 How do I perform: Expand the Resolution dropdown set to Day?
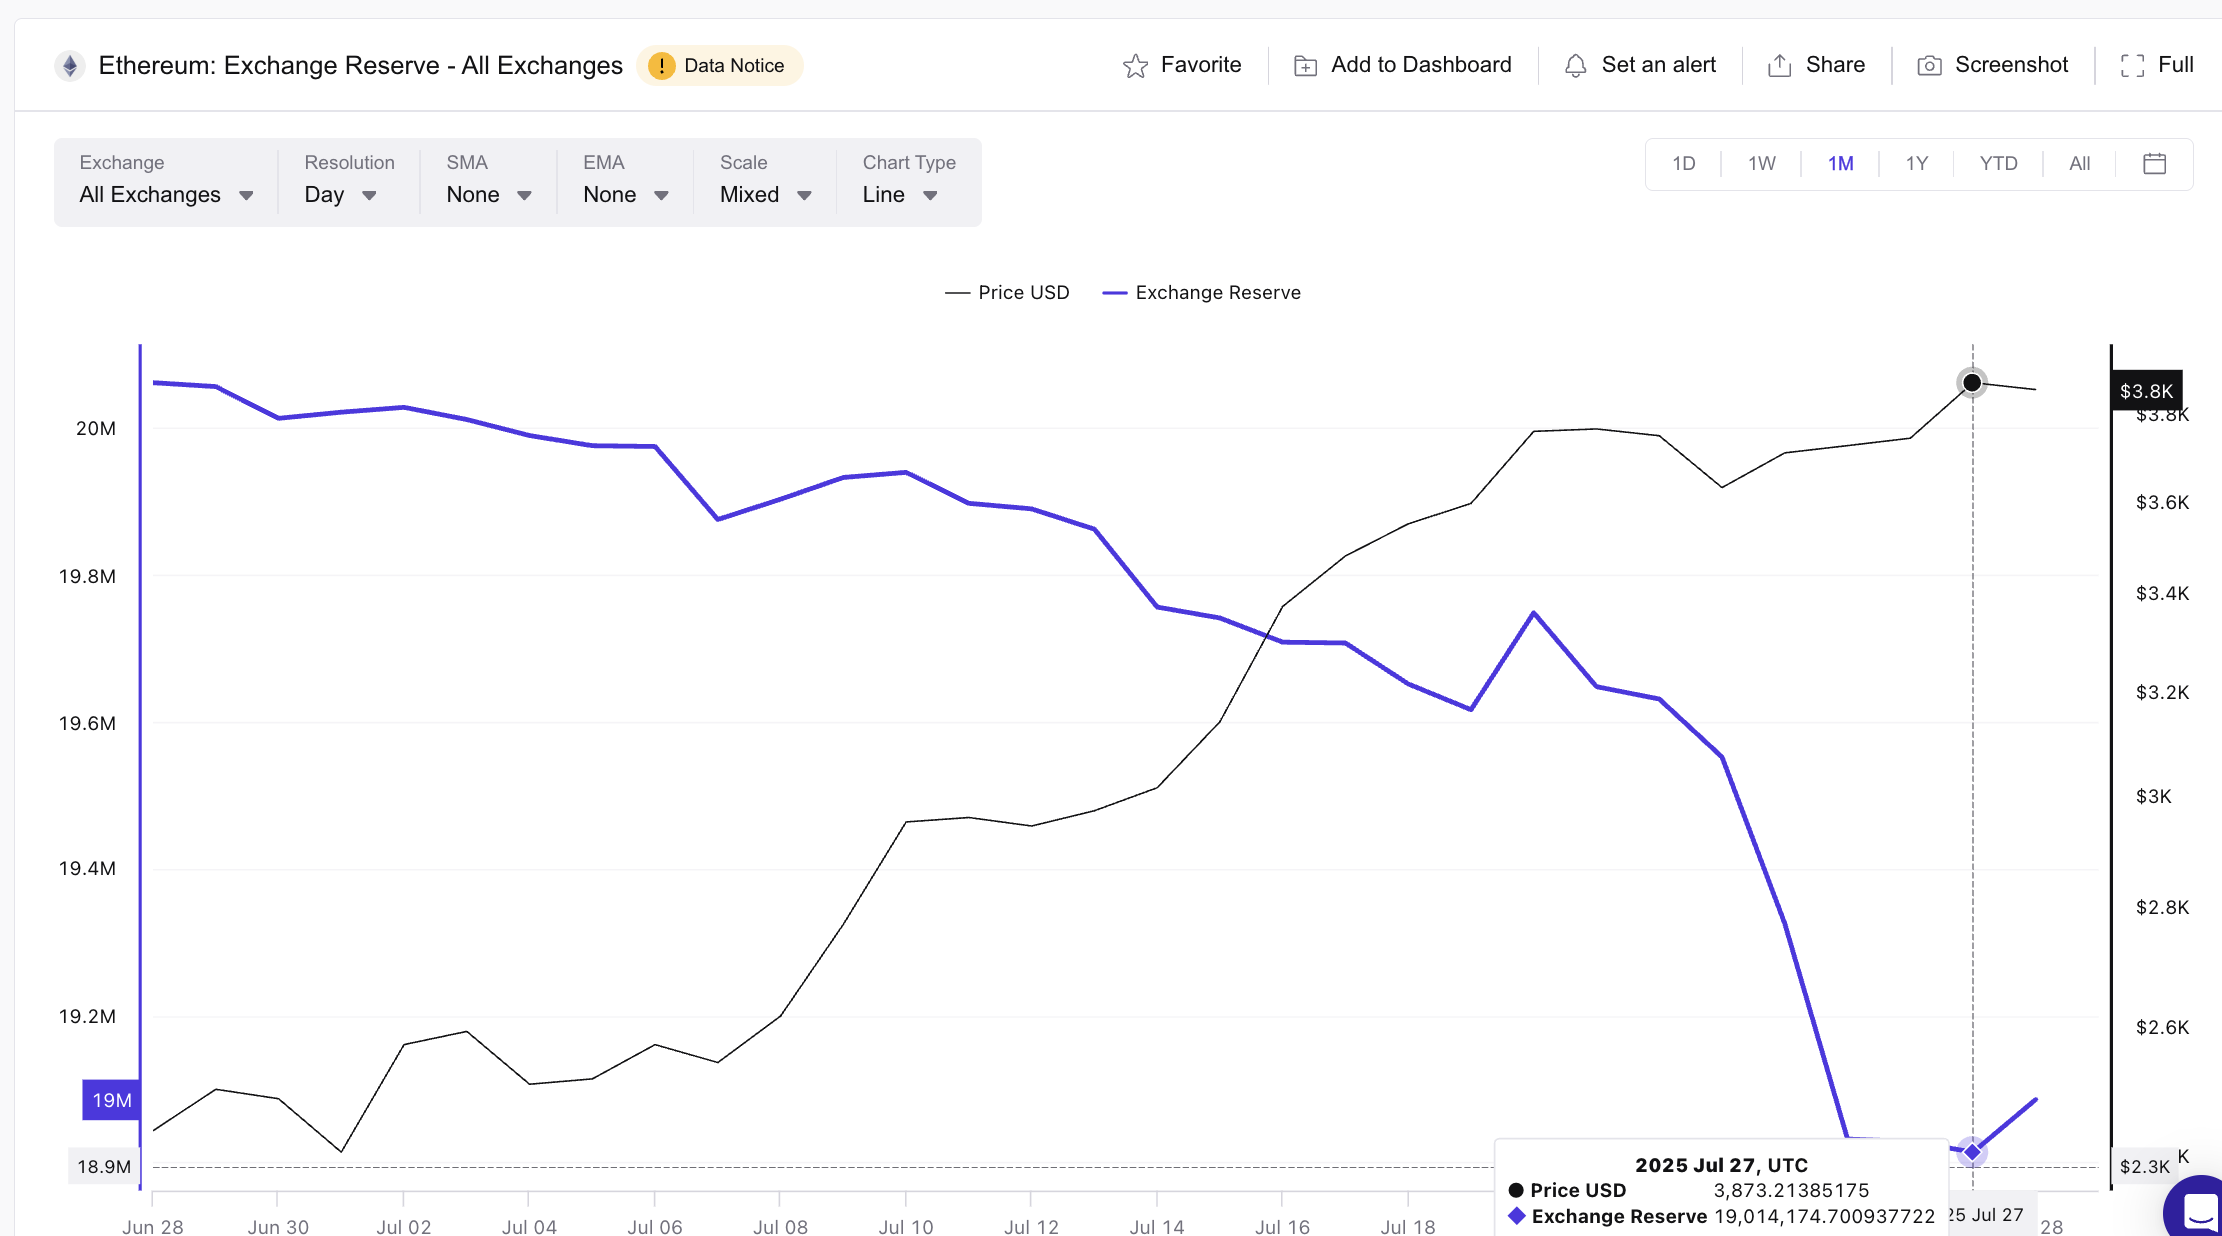(340, 194)
